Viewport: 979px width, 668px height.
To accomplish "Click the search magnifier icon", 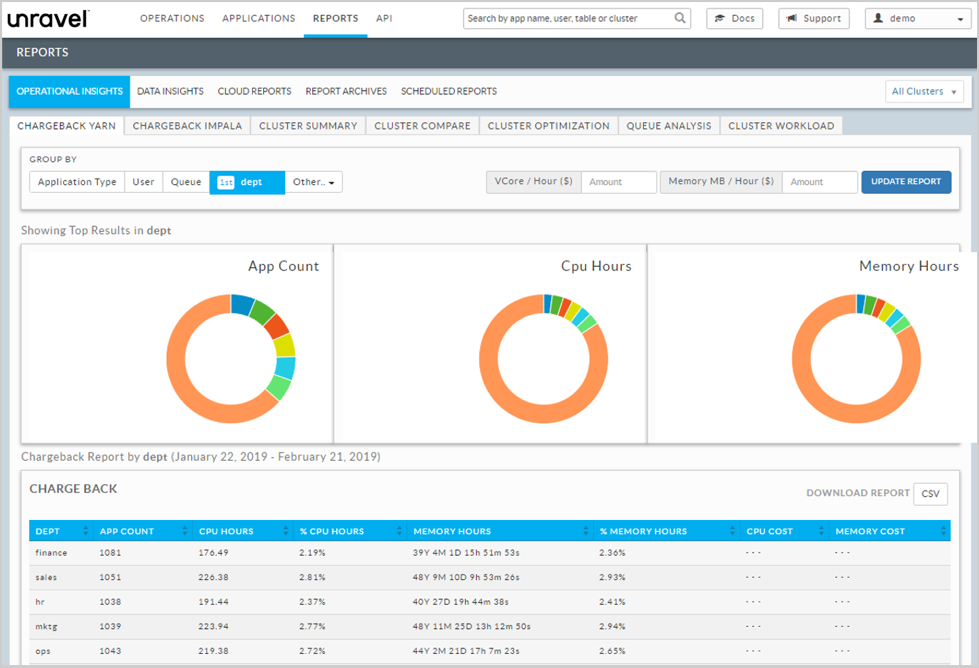I will click(679, 18).
